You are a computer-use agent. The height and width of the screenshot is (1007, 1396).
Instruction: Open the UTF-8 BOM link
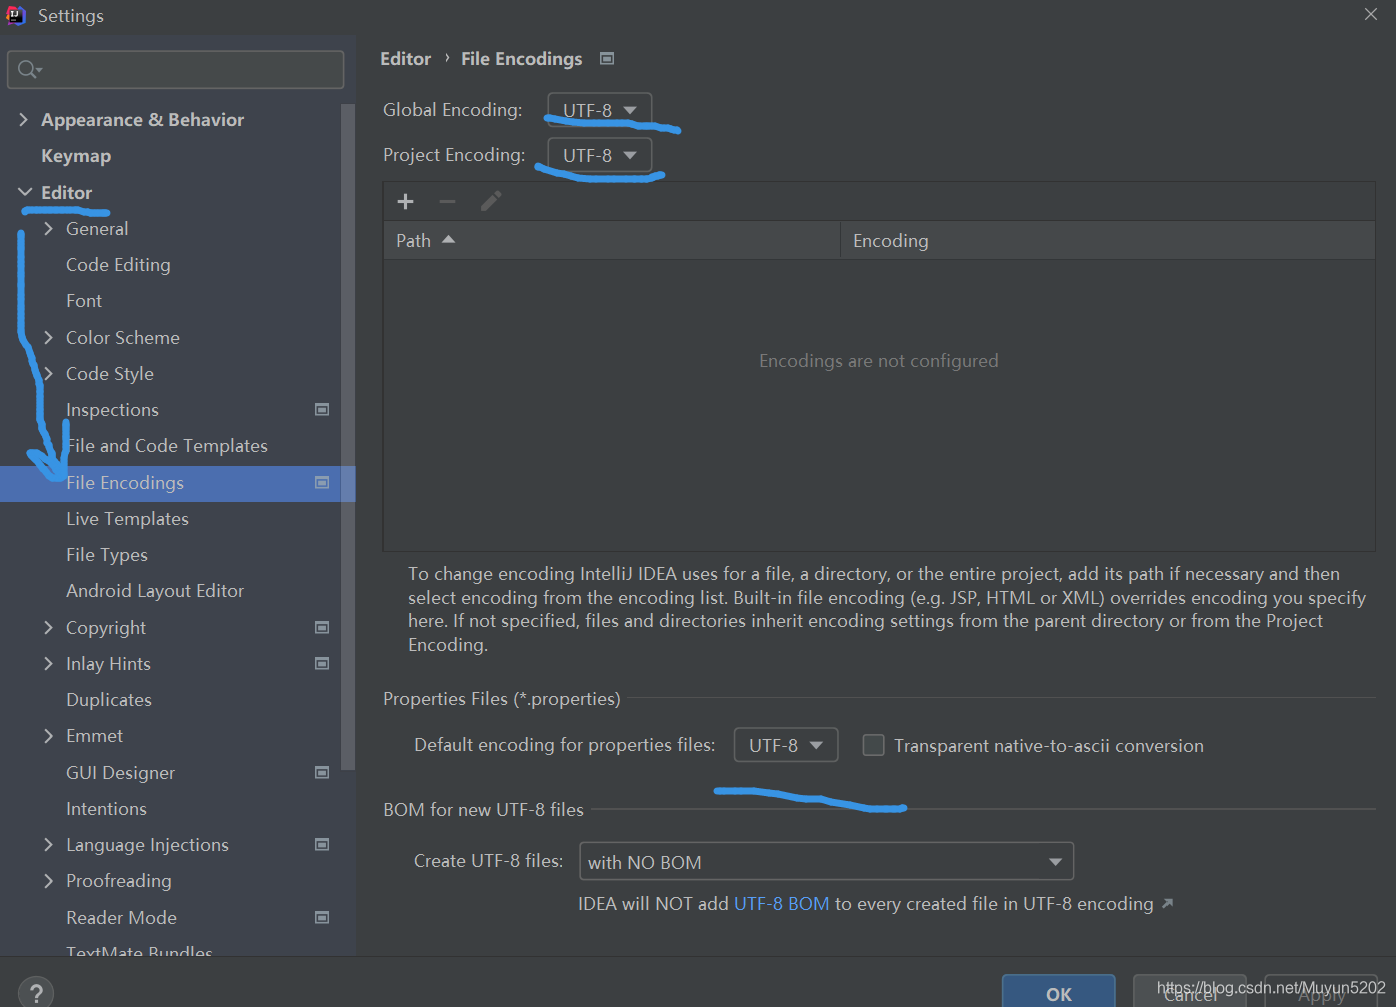782,903
